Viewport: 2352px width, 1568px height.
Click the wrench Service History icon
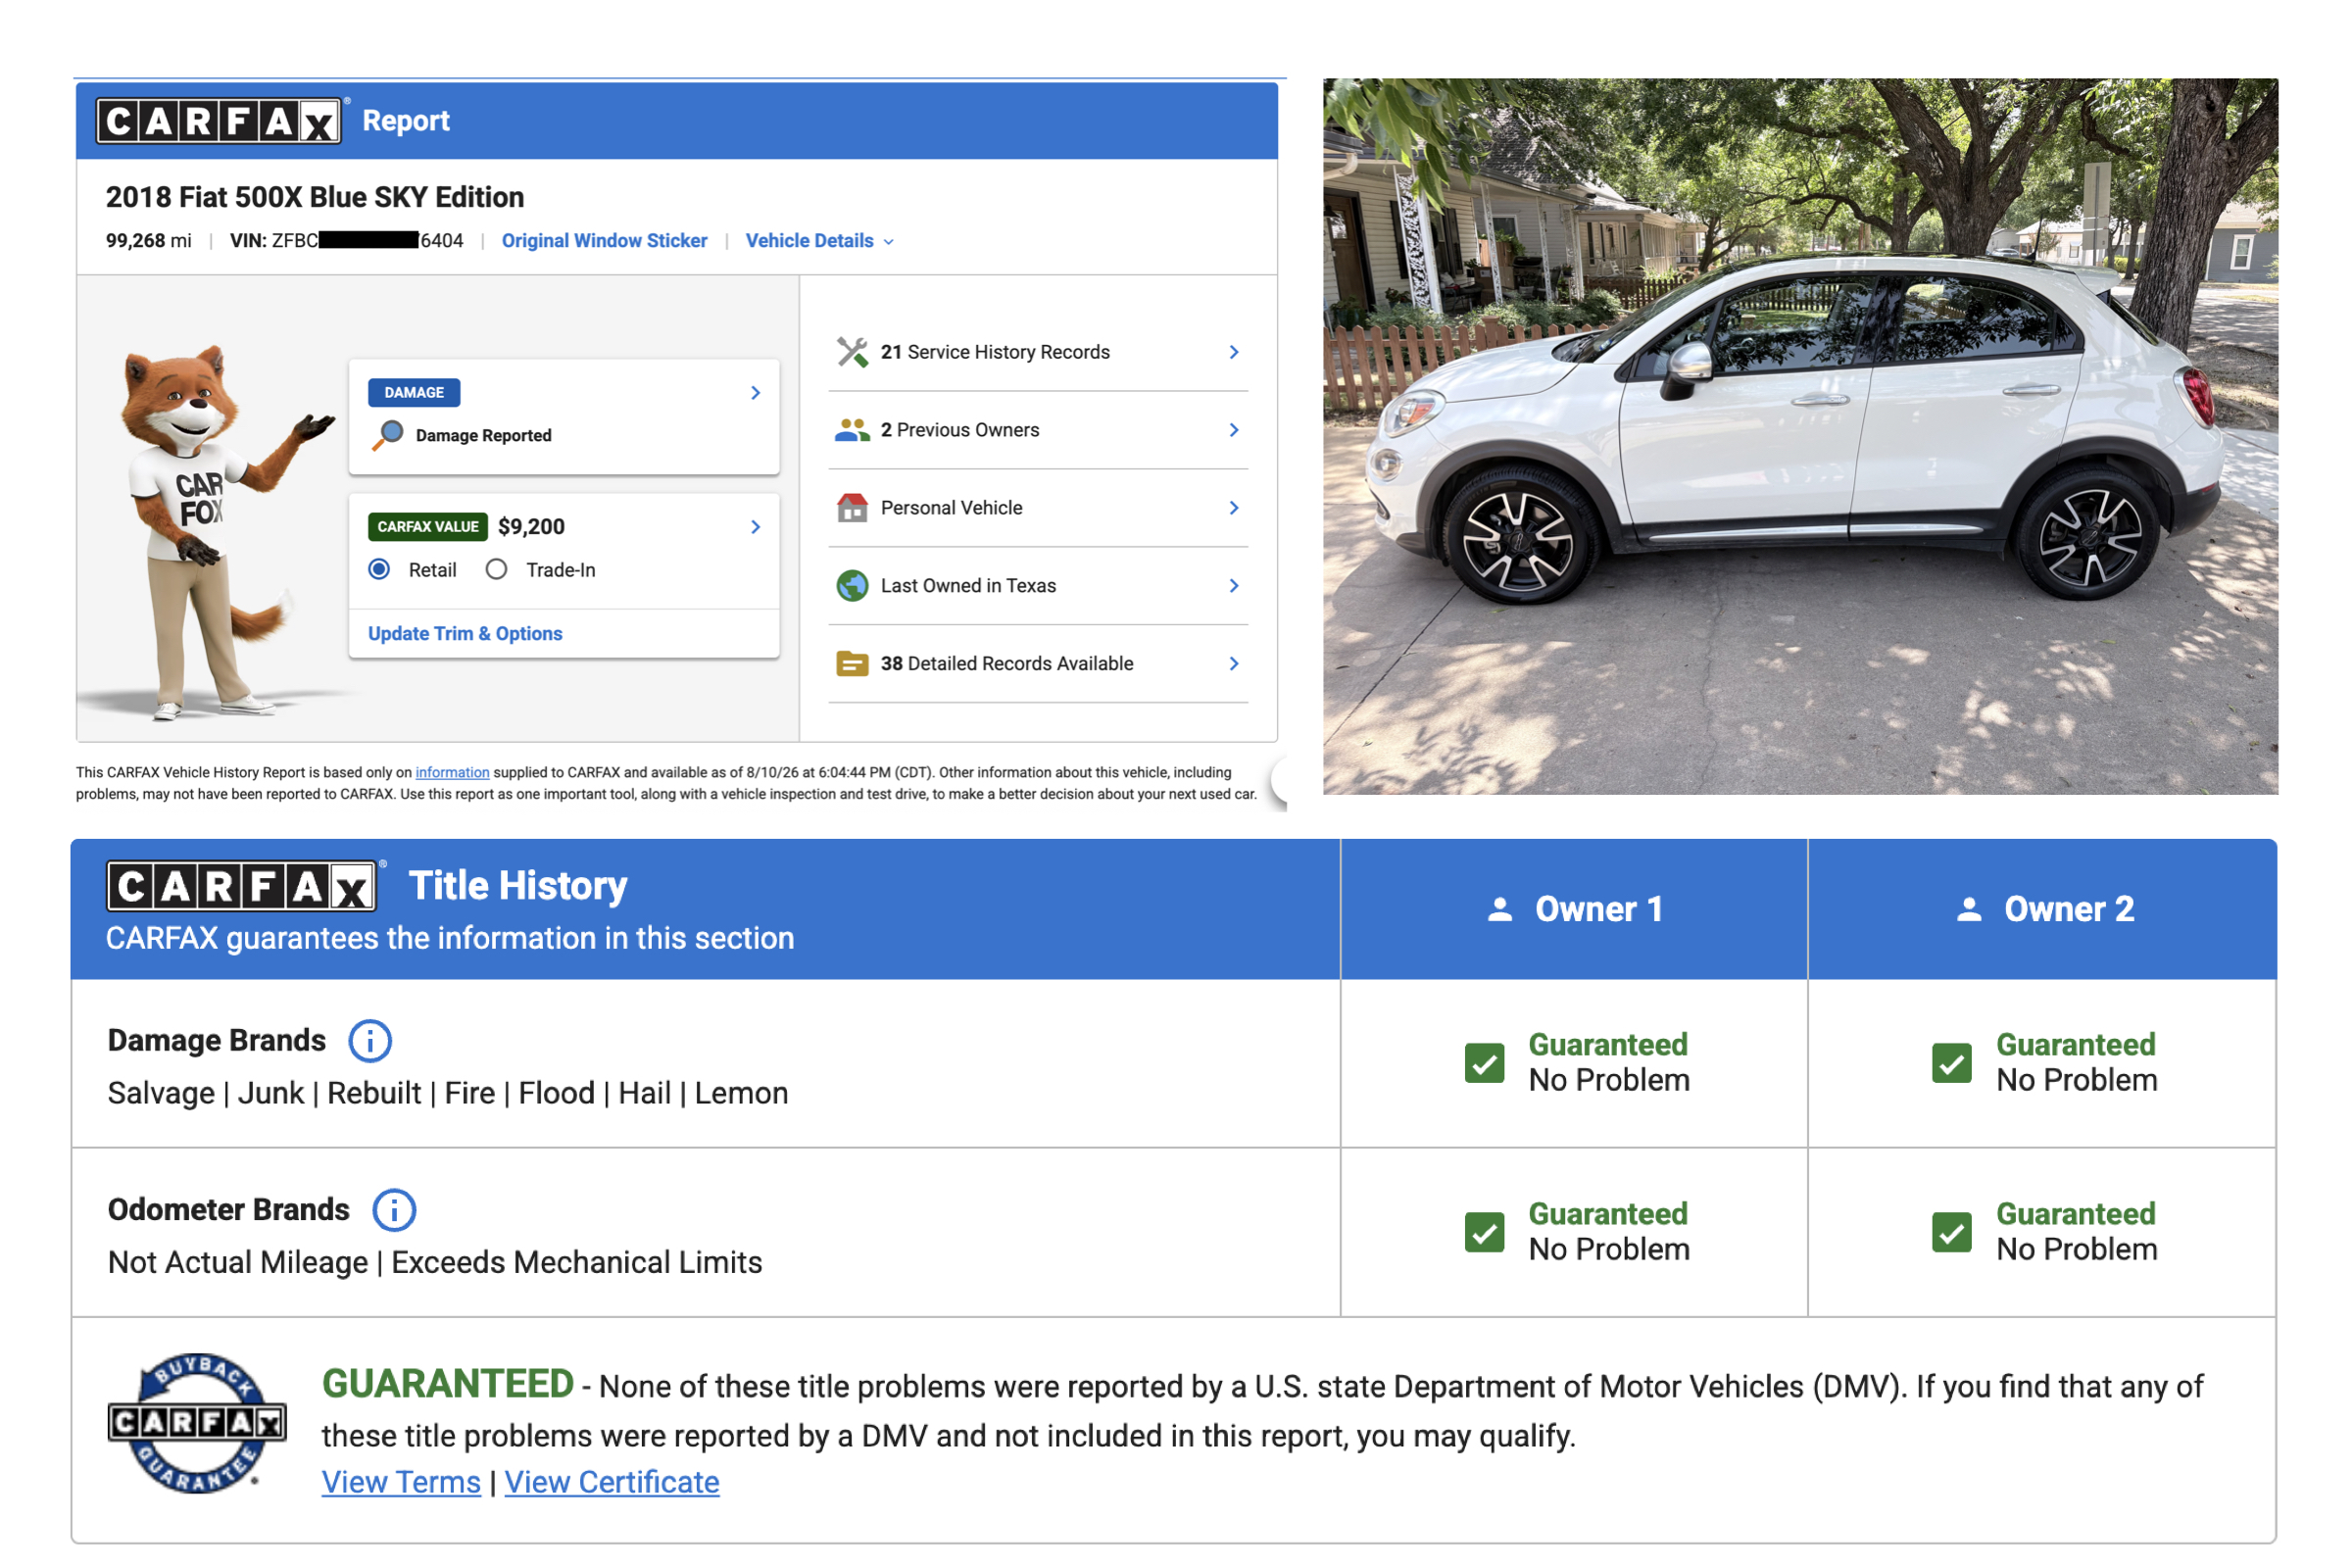point(852,352)
